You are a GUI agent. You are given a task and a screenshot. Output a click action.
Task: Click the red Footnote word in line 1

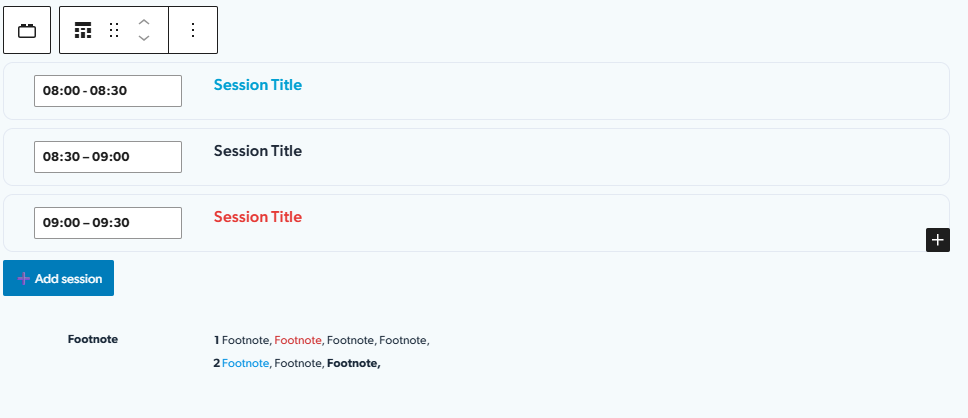click(x=298, y=341)
